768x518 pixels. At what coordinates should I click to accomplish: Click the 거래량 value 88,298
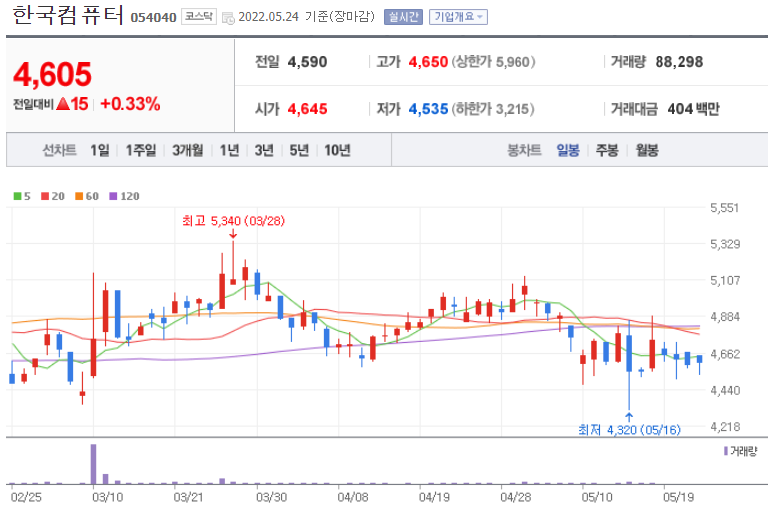click(x=679, y=62)
